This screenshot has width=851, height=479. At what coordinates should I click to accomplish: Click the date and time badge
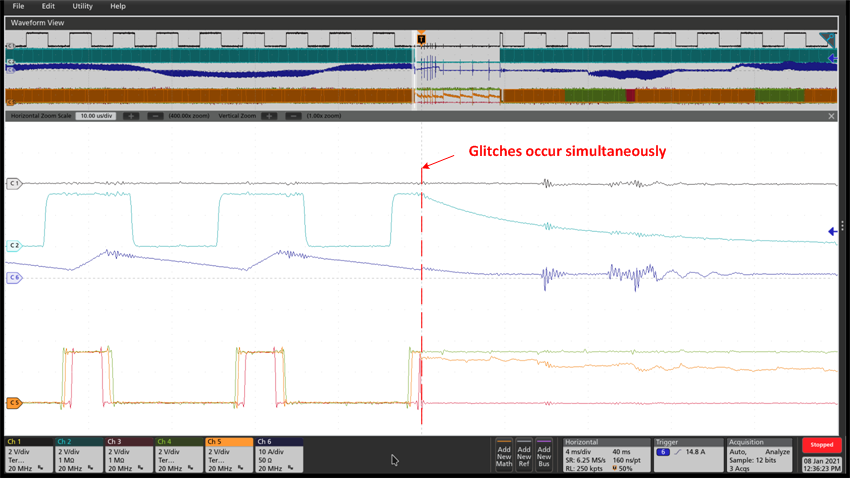[x=821, y=464]
